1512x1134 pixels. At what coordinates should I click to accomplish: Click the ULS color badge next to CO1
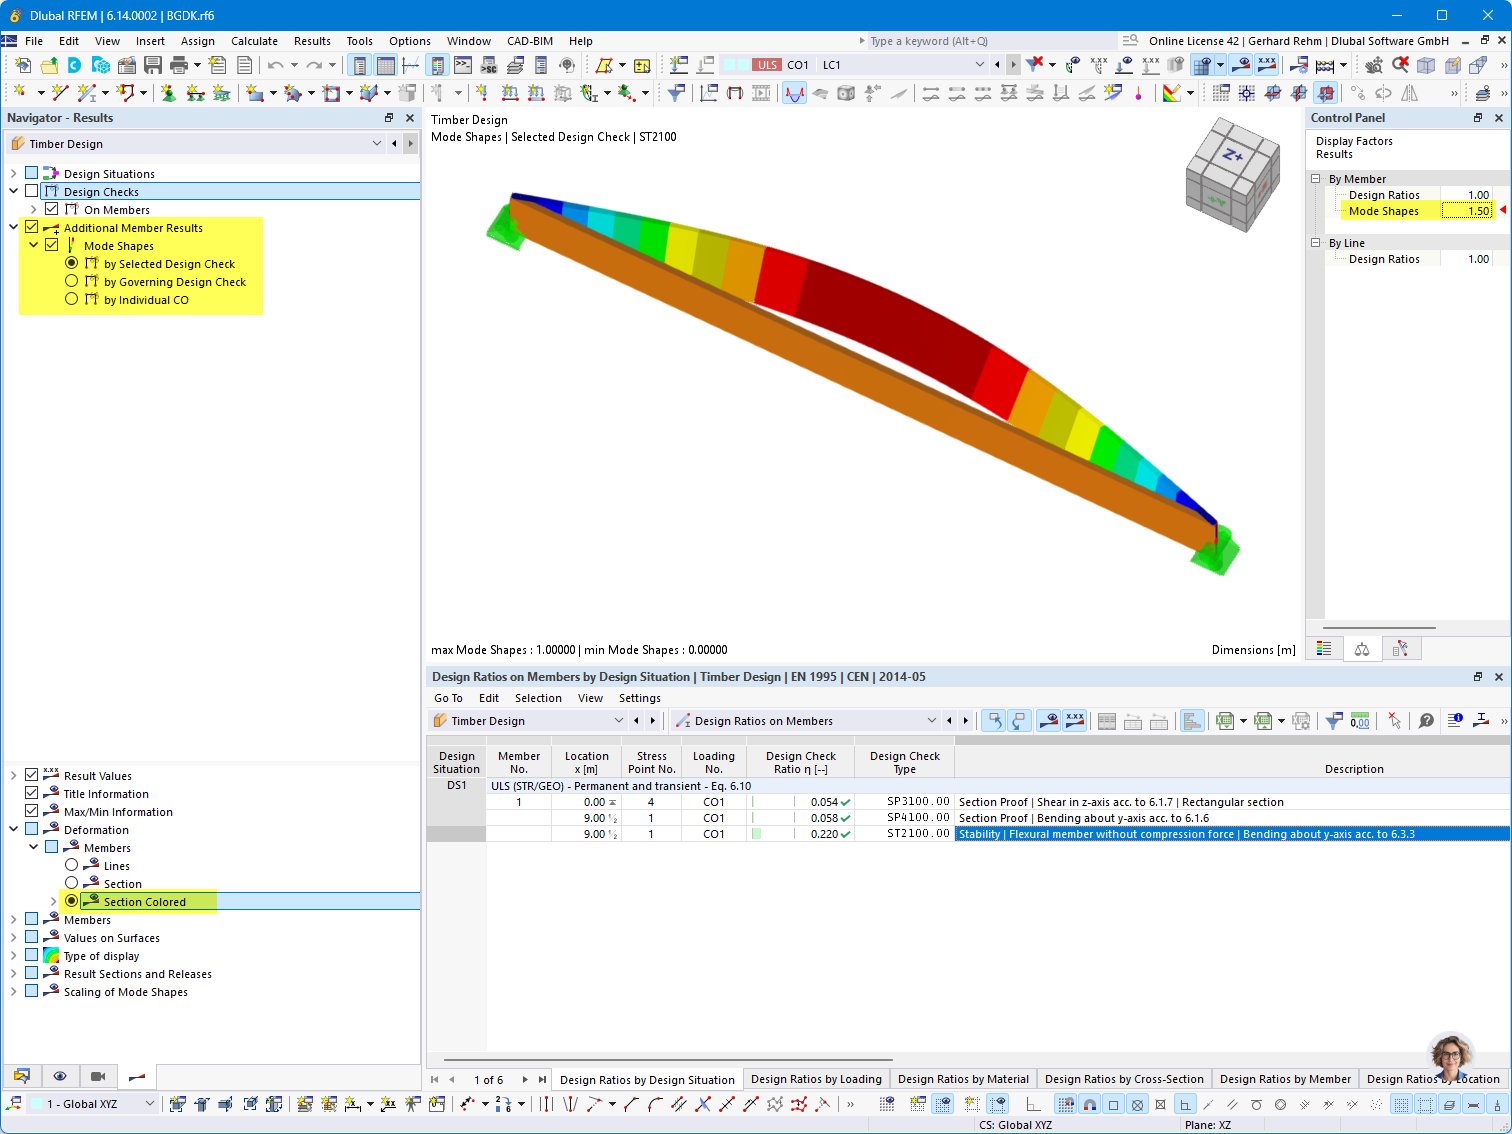[767, 65]
